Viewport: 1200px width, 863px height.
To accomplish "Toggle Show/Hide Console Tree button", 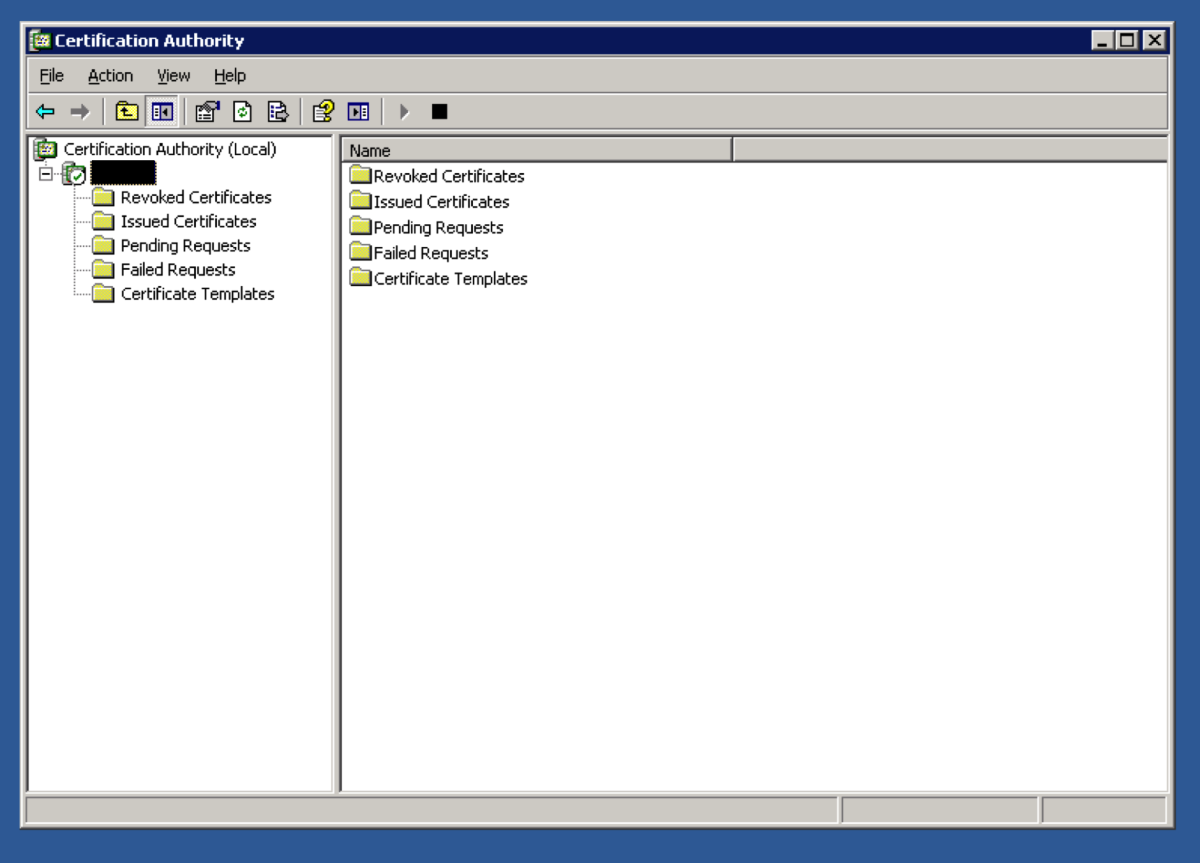I will [x=161, y=112].
